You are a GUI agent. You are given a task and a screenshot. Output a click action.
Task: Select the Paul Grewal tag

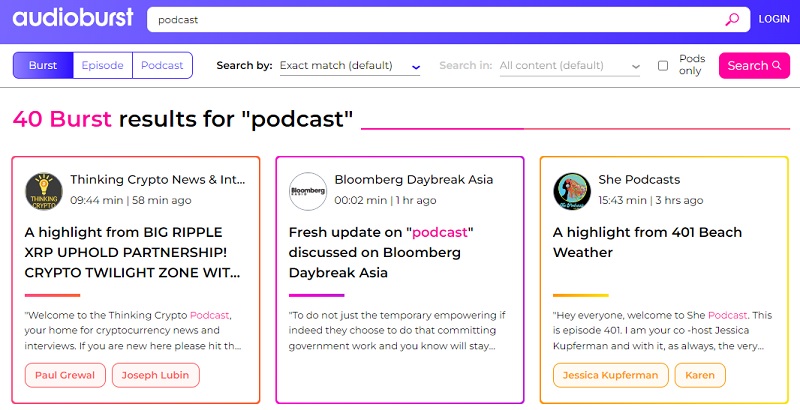pos(65,375)
